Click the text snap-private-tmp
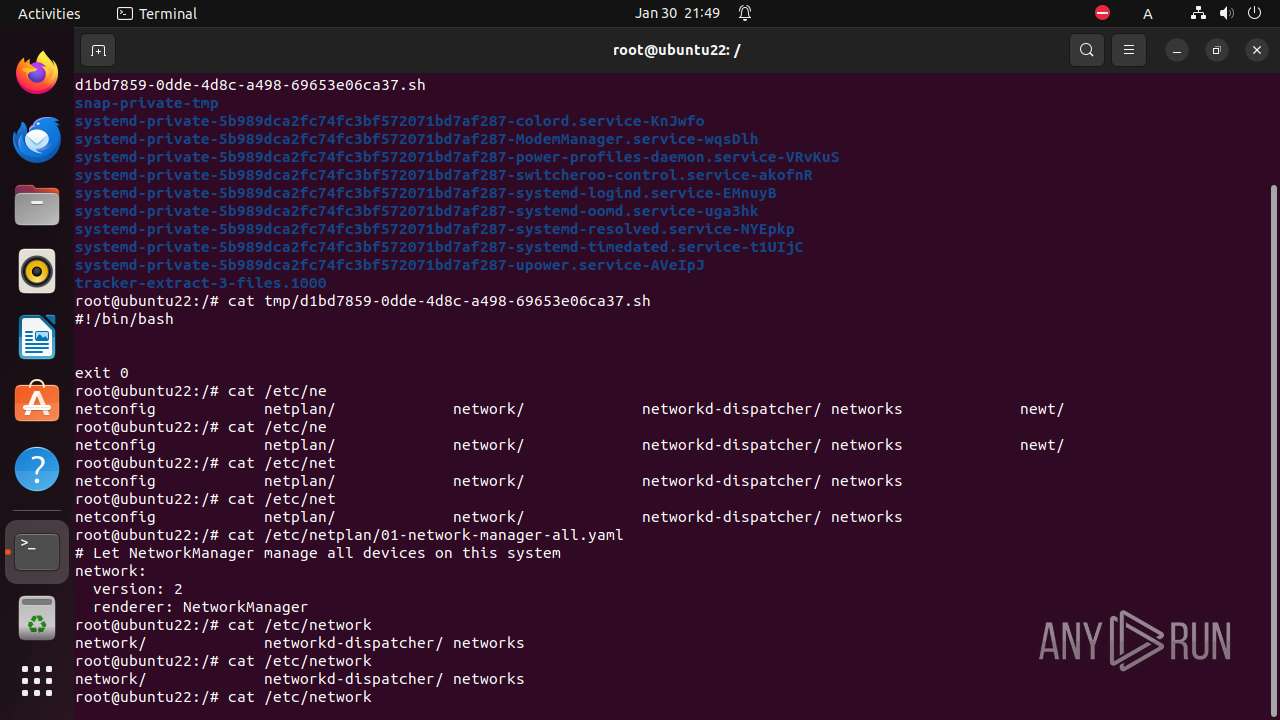 pos(147,103)
